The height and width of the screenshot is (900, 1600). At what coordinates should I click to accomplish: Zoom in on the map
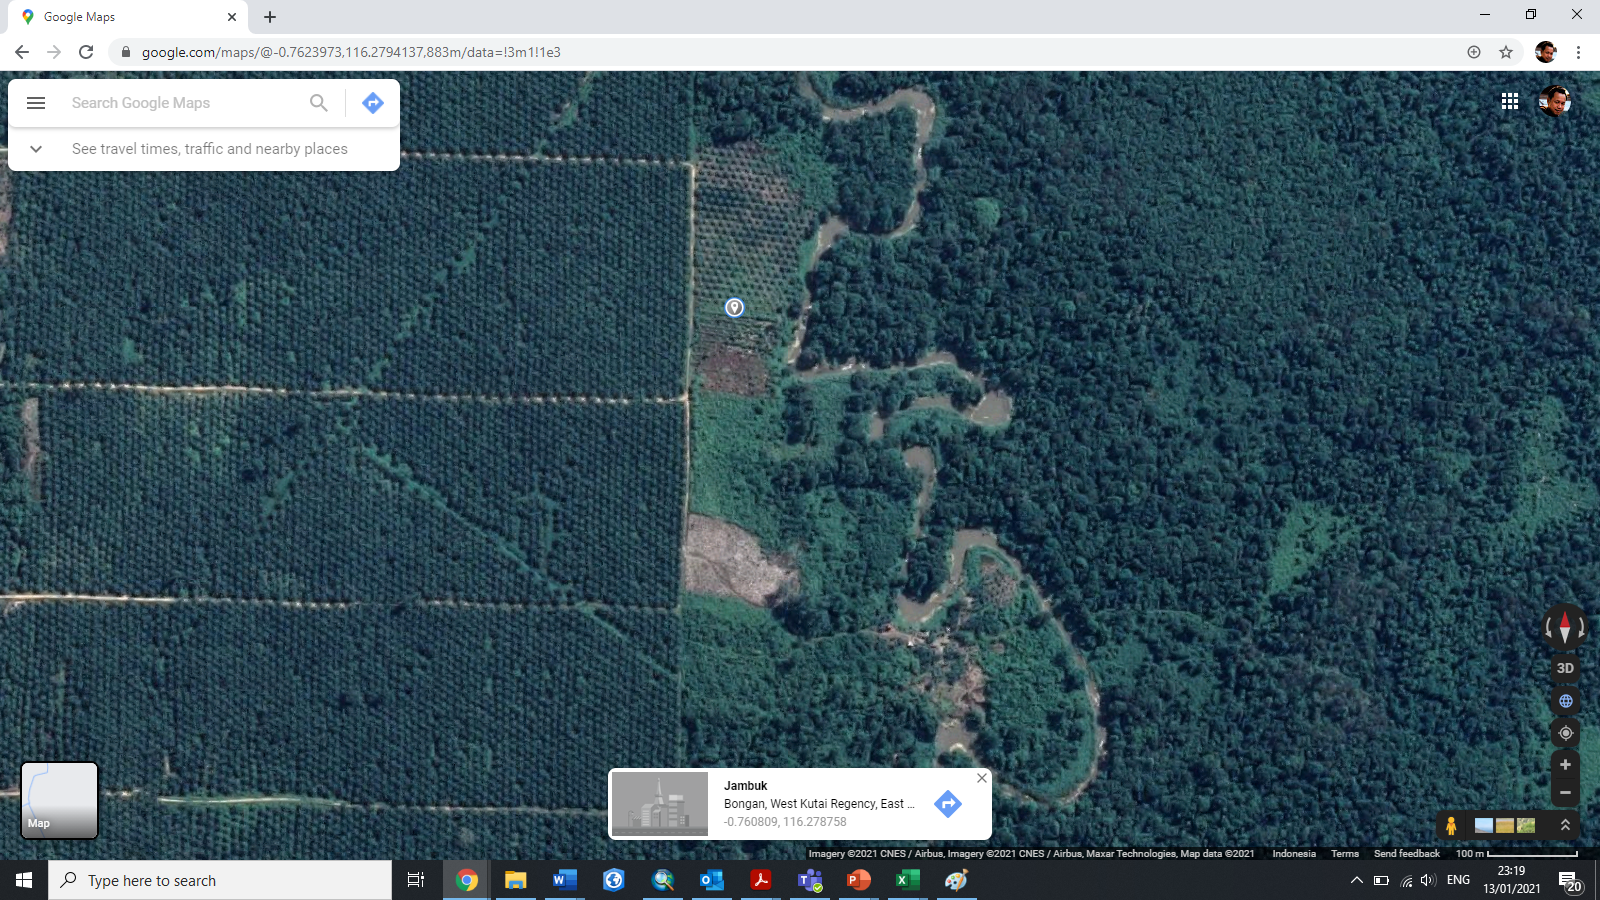[x=1565, y=765]
